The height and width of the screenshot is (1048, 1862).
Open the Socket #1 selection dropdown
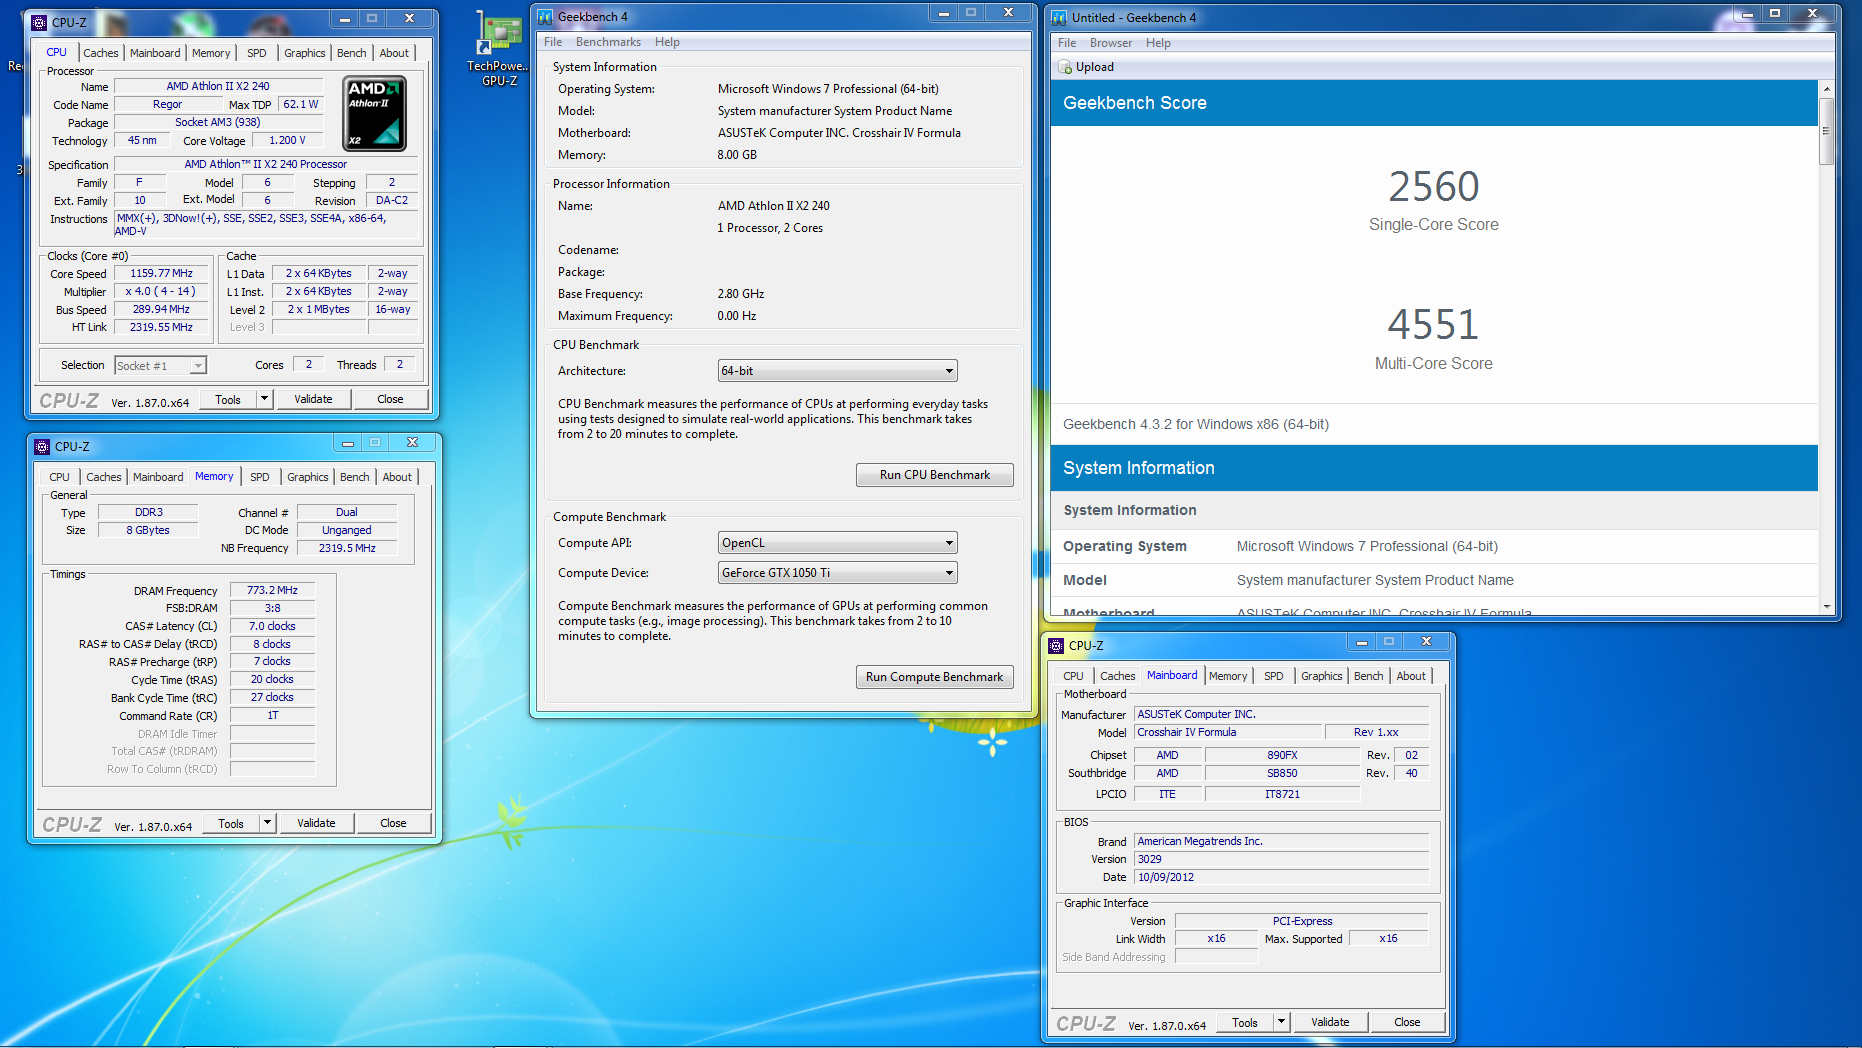160,366
